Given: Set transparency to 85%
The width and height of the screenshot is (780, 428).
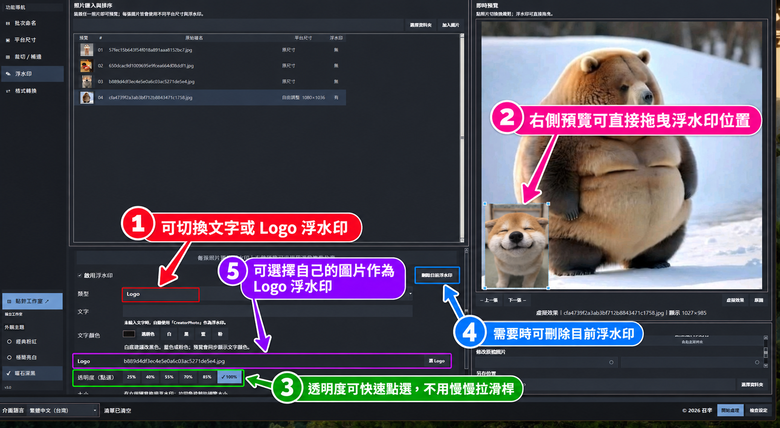Looking at the screenshot, I should (207, 377).
